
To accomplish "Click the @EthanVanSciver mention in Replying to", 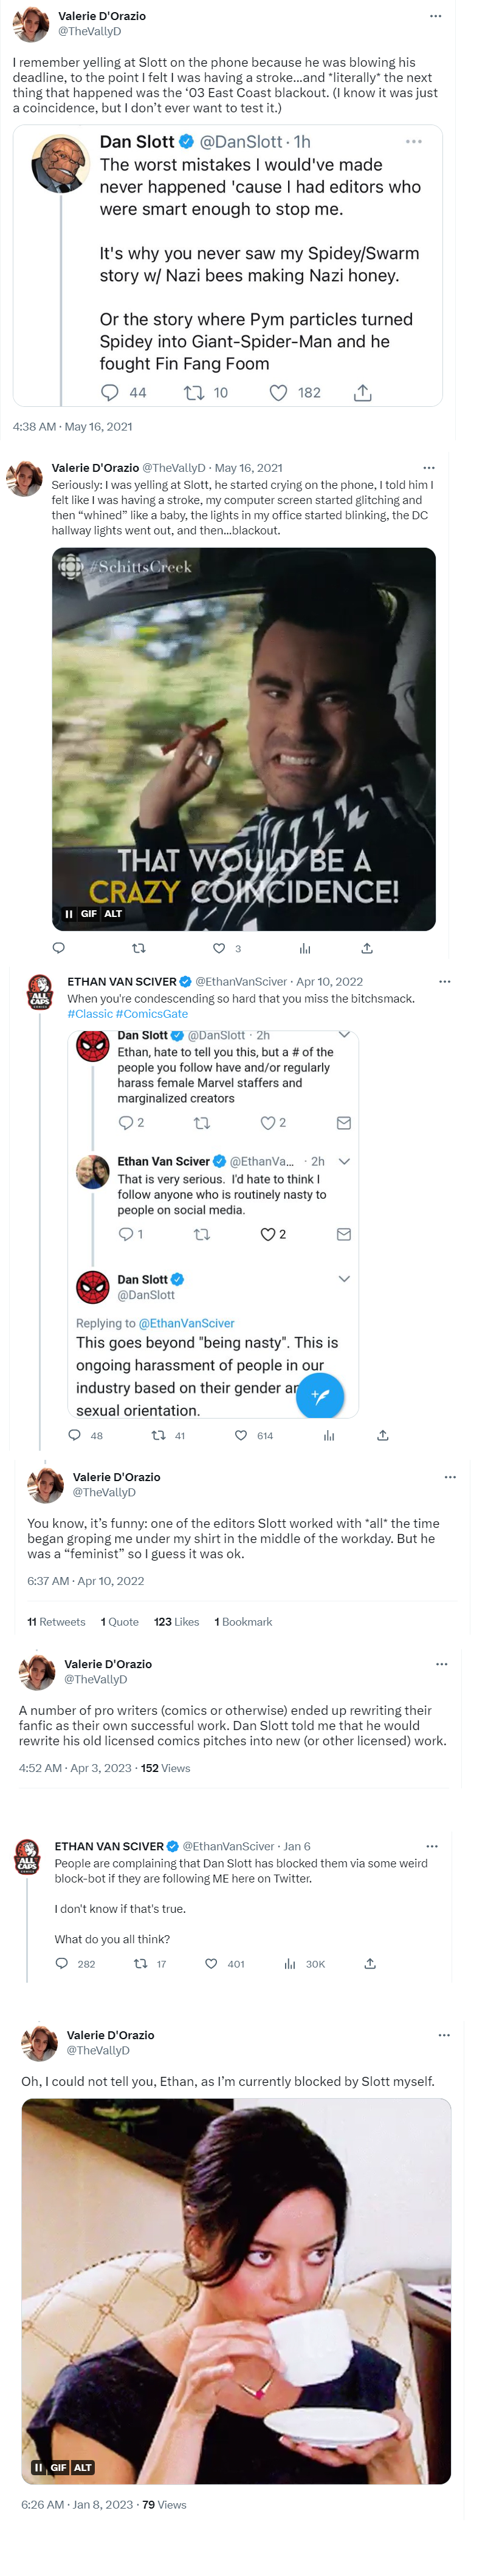I will (x=186, y=1323).
